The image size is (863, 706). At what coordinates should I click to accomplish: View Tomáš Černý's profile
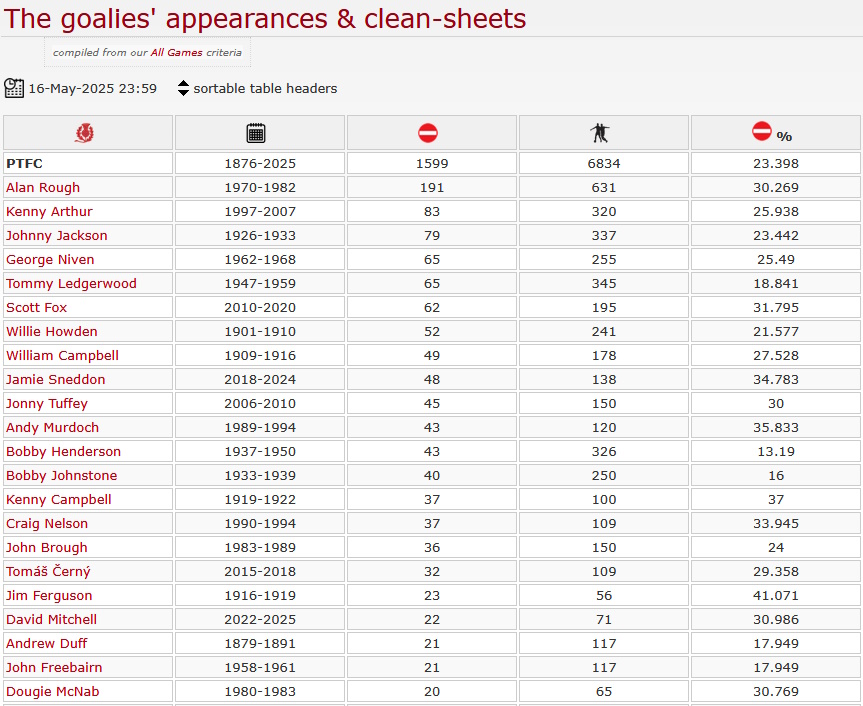[48, 572]
